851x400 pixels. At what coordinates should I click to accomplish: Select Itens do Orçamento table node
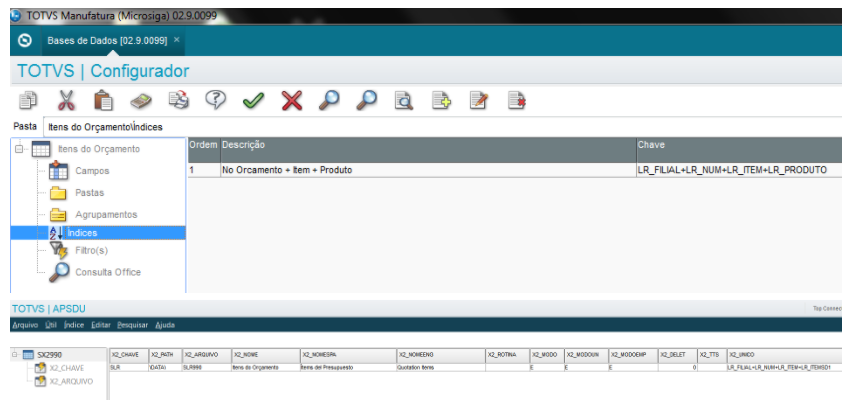click(x=99, y=149)
